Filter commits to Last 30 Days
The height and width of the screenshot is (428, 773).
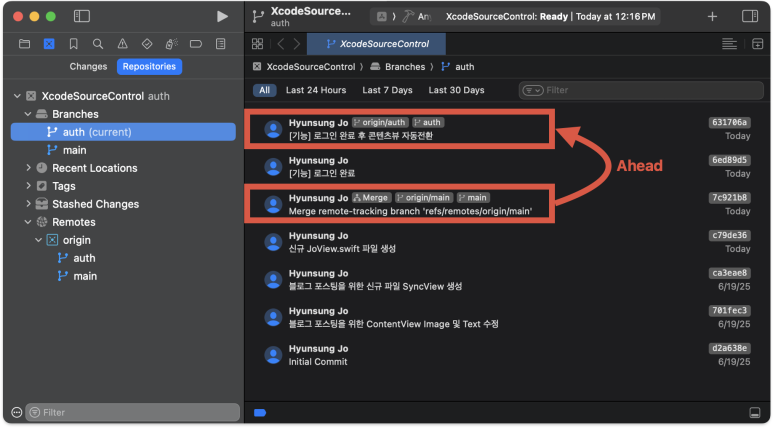456,90
